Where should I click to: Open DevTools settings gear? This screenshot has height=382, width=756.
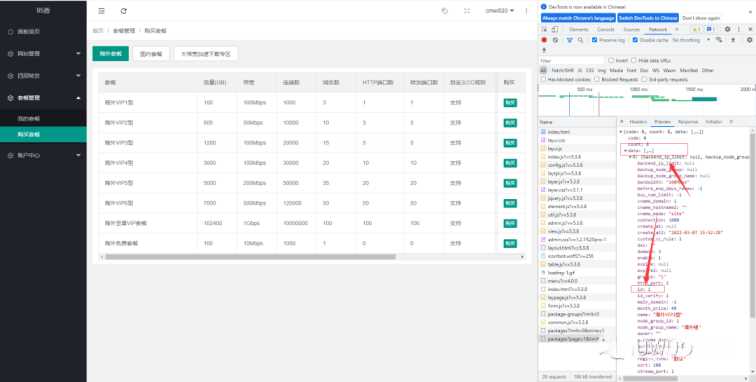coord(728,29)
